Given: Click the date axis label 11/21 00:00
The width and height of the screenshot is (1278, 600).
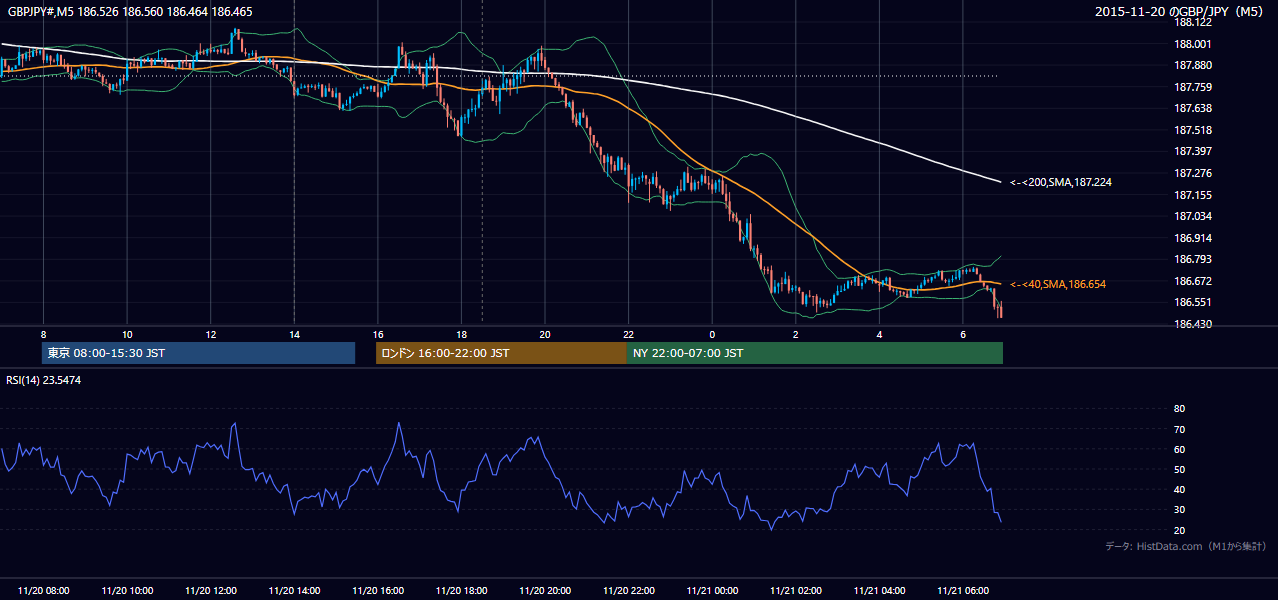Looking at the screenshot, I should click(712, 590).
